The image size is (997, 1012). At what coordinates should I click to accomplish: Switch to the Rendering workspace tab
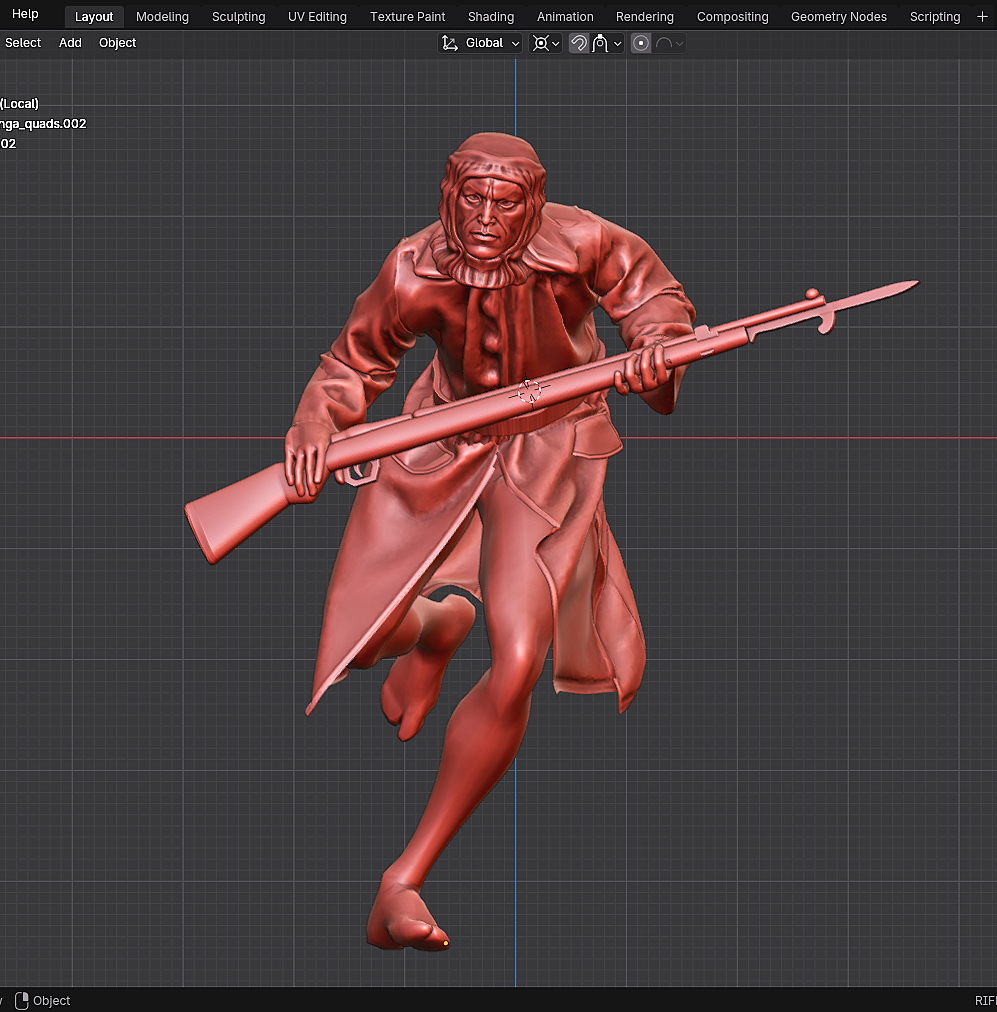coord(645,17)
